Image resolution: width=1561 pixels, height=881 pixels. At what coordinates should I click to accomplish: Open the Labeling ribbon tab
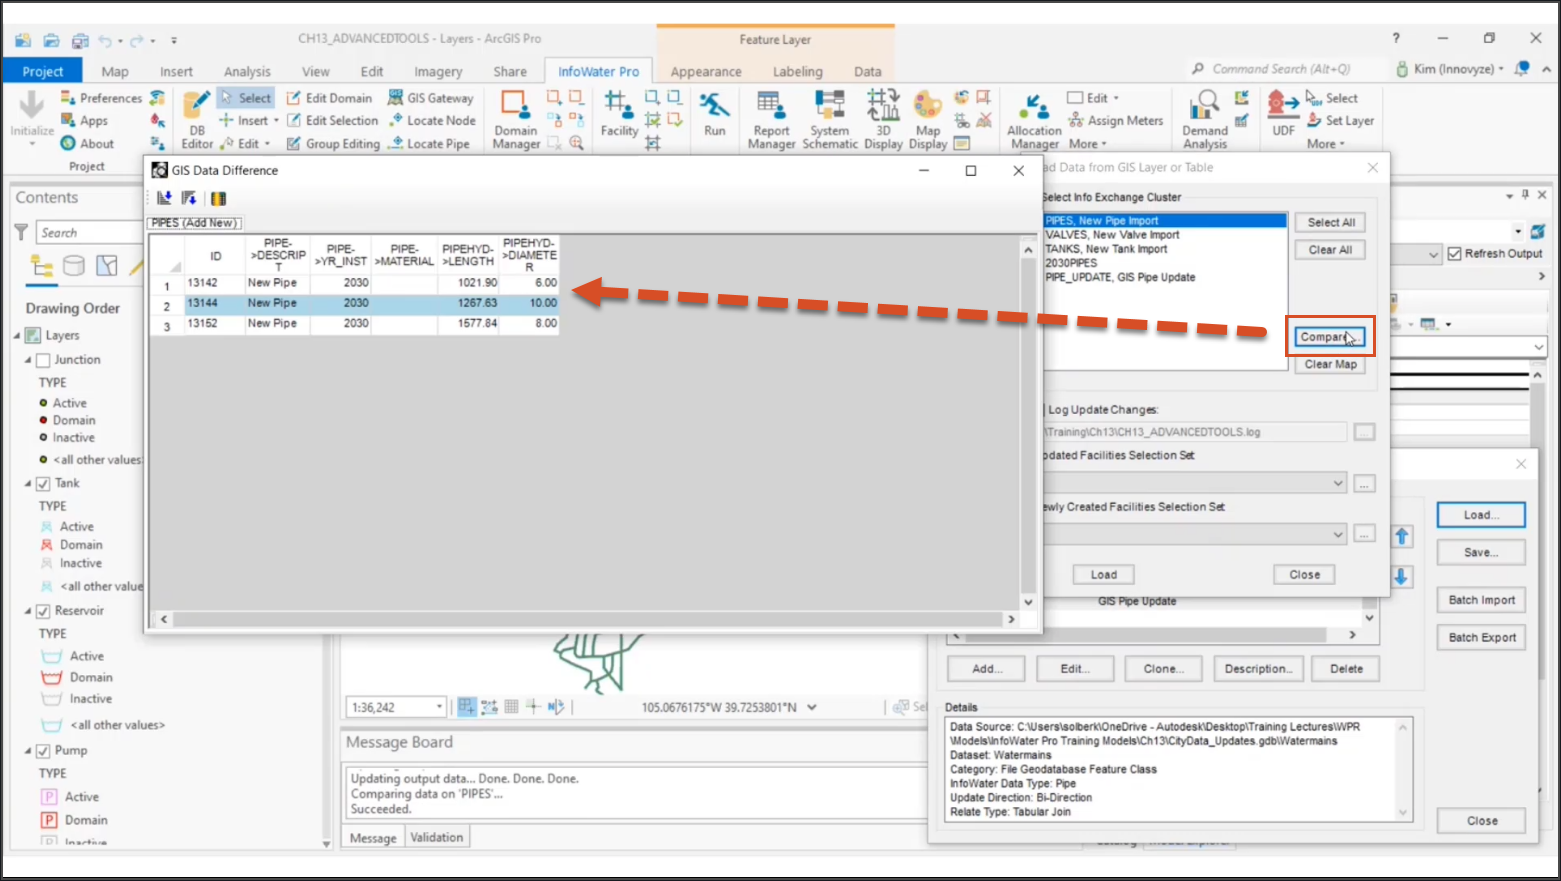(798, 71)
